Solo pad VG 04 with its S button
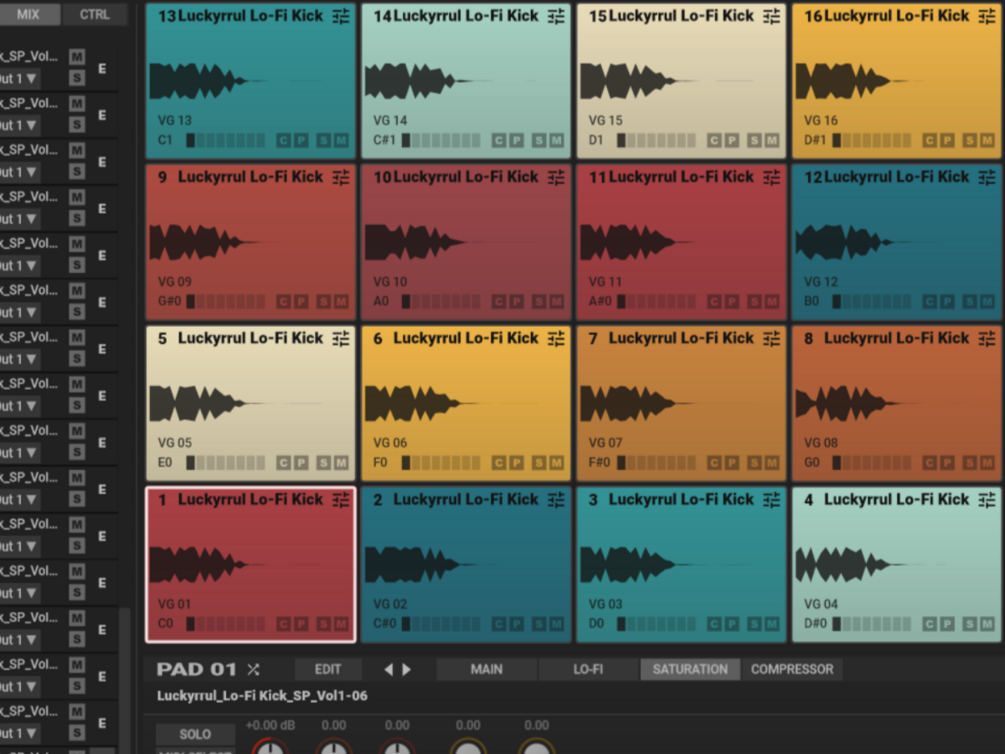1005x754 pixels. (970, 624)
